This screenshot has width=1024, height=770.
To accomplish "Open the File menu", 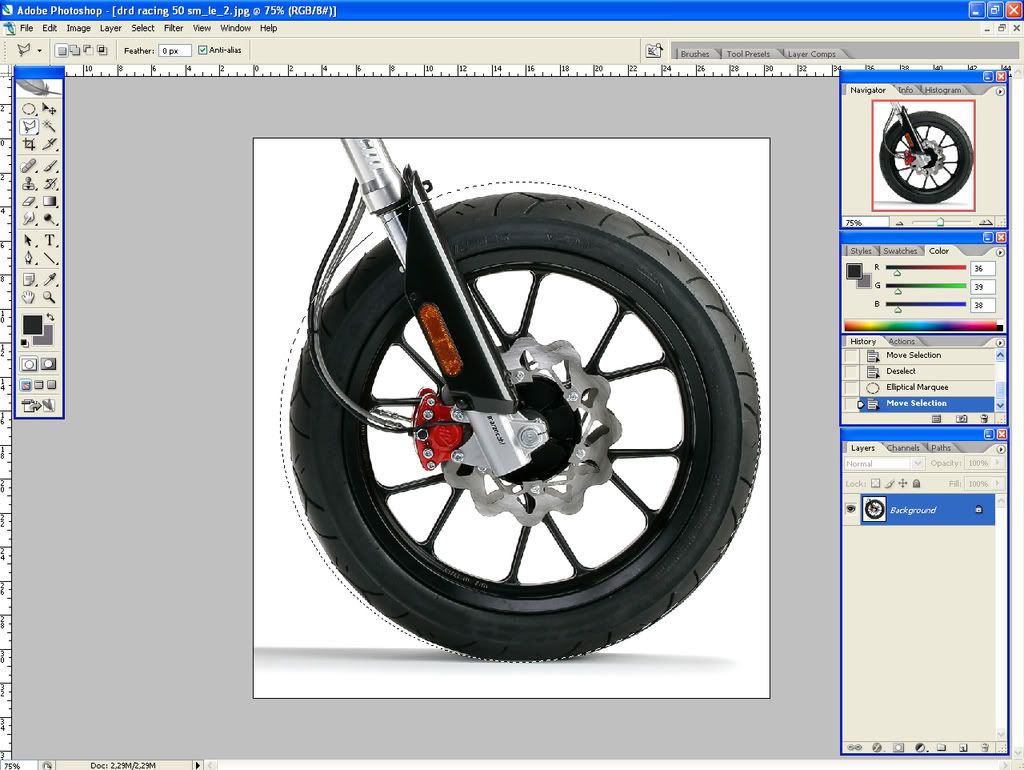I will (x=26, y=28).
